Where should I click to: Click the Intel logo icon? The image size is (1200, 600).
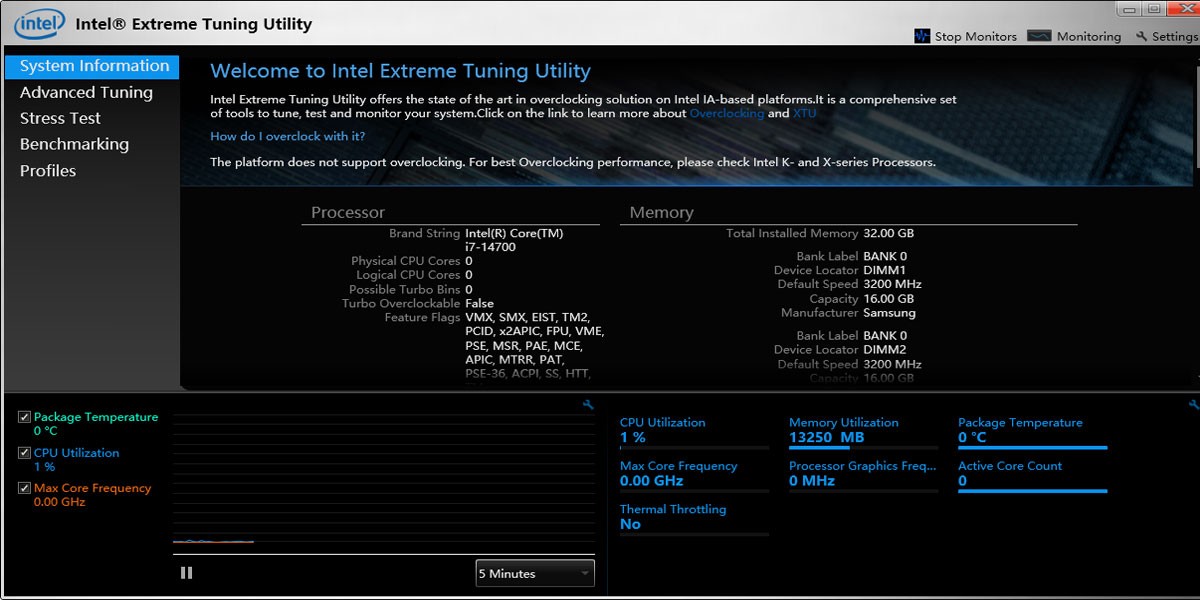pos(40,22)
